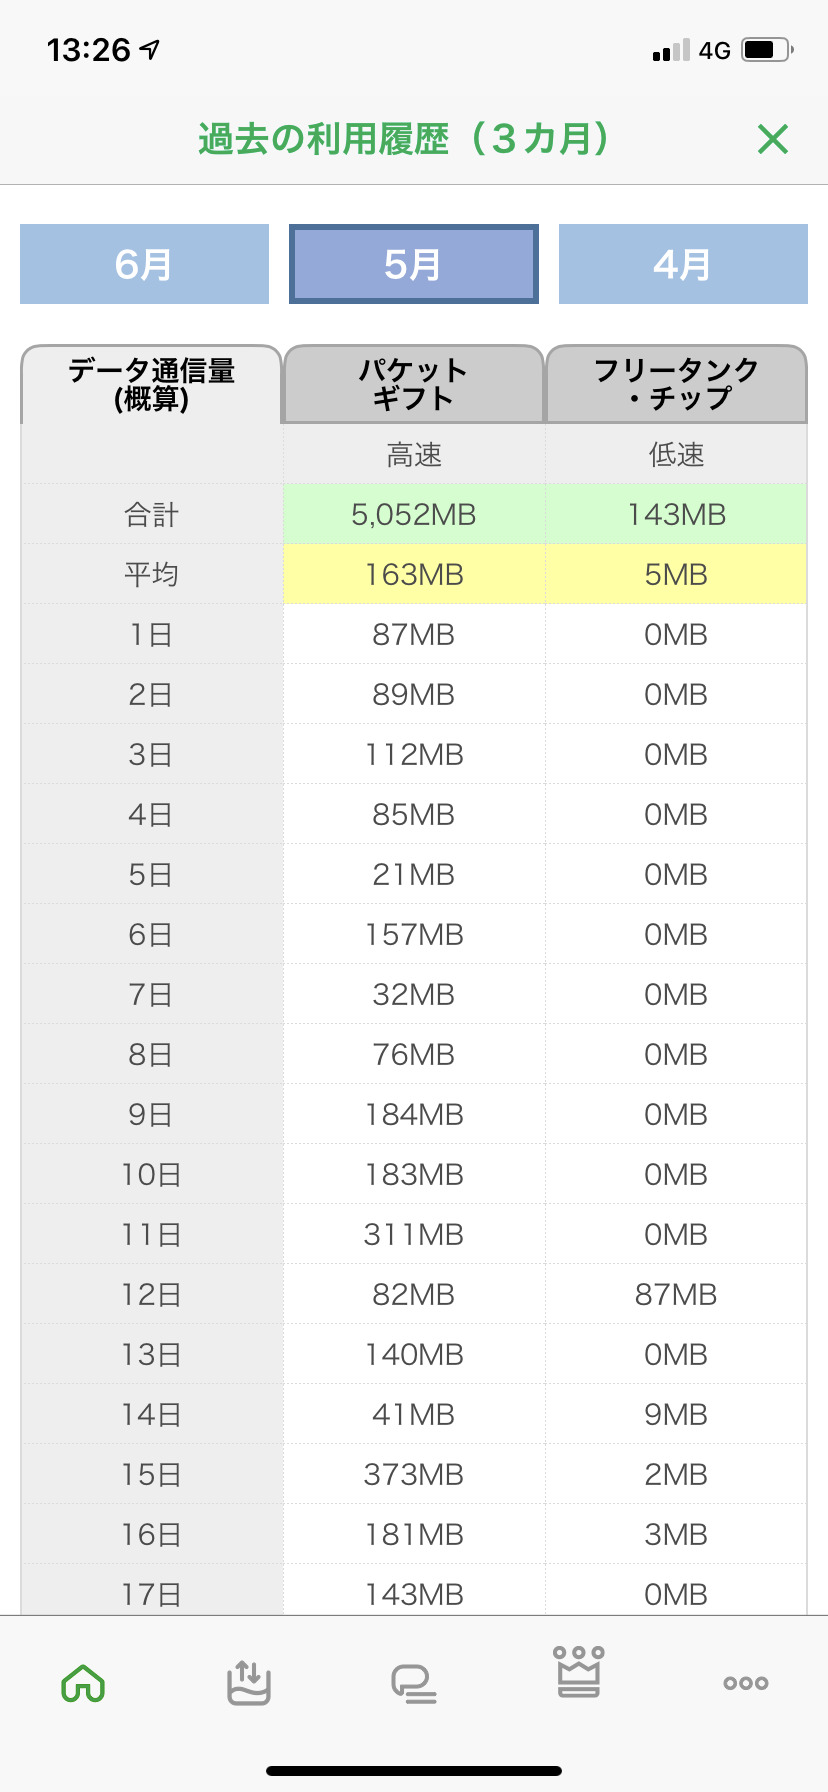Viewport: 828px width, 1792px height.
Task: Tap the 12日 low-speed 87MB cell
Action: pos(677,1294)
